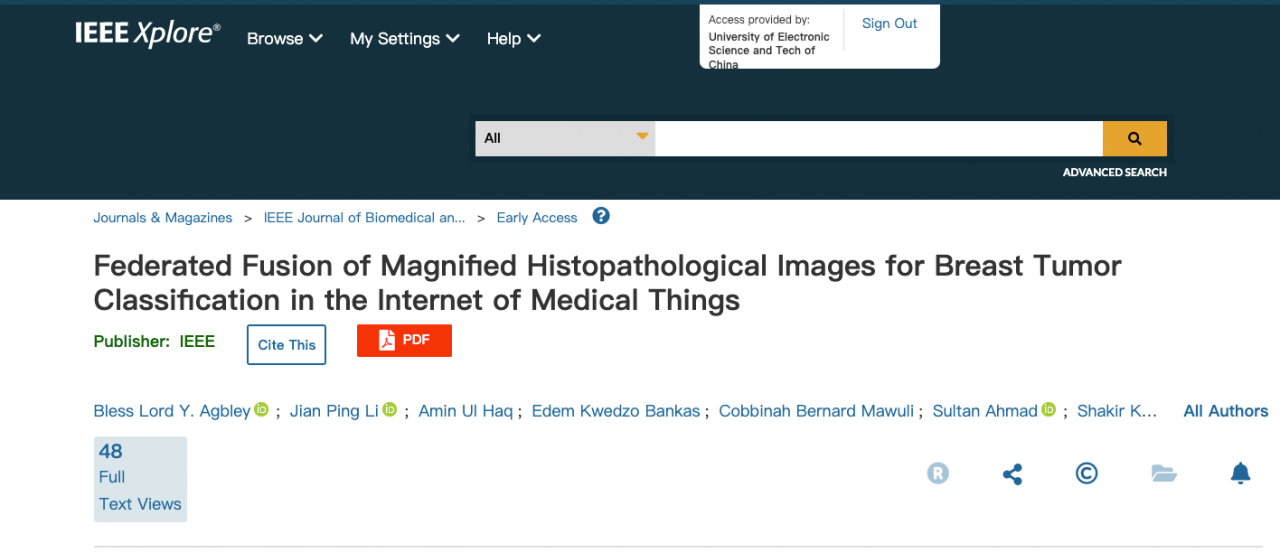This screenshot has width=1280, height=553.
Task: Click the copyright permissions icon
Action: click(1087, 473)
